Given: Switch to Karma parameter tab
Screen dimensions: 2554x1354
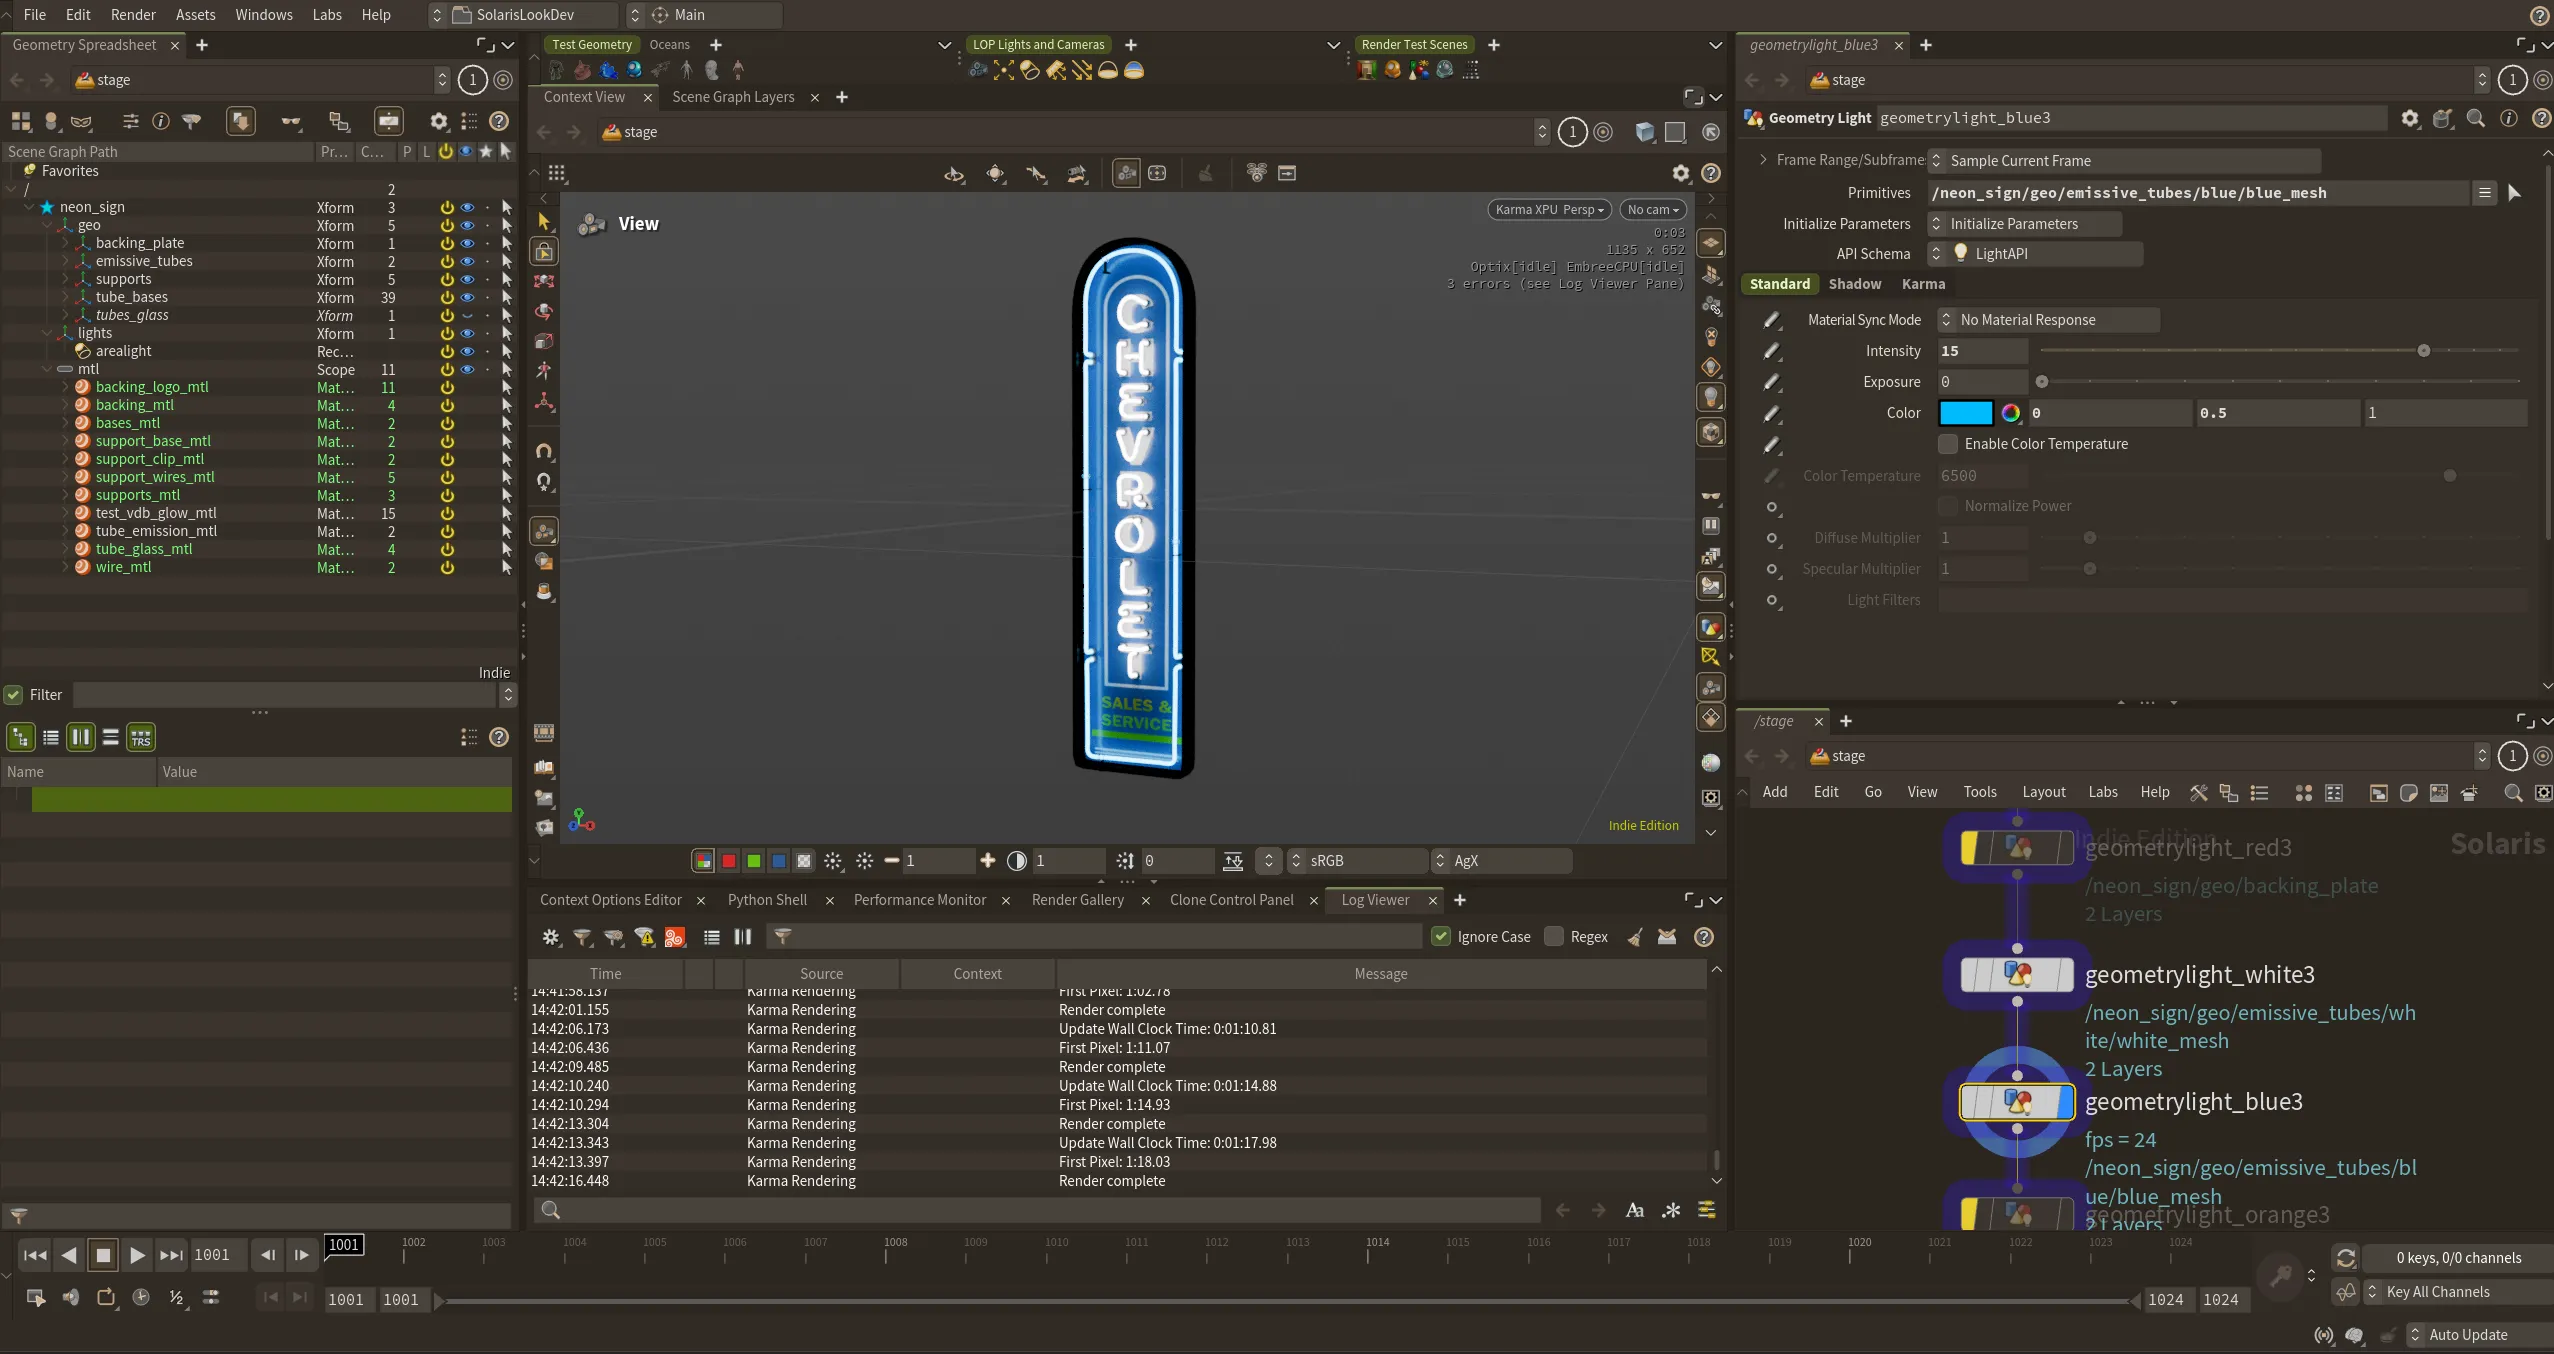Looking at the screenshot, I should click(1923, 284).
